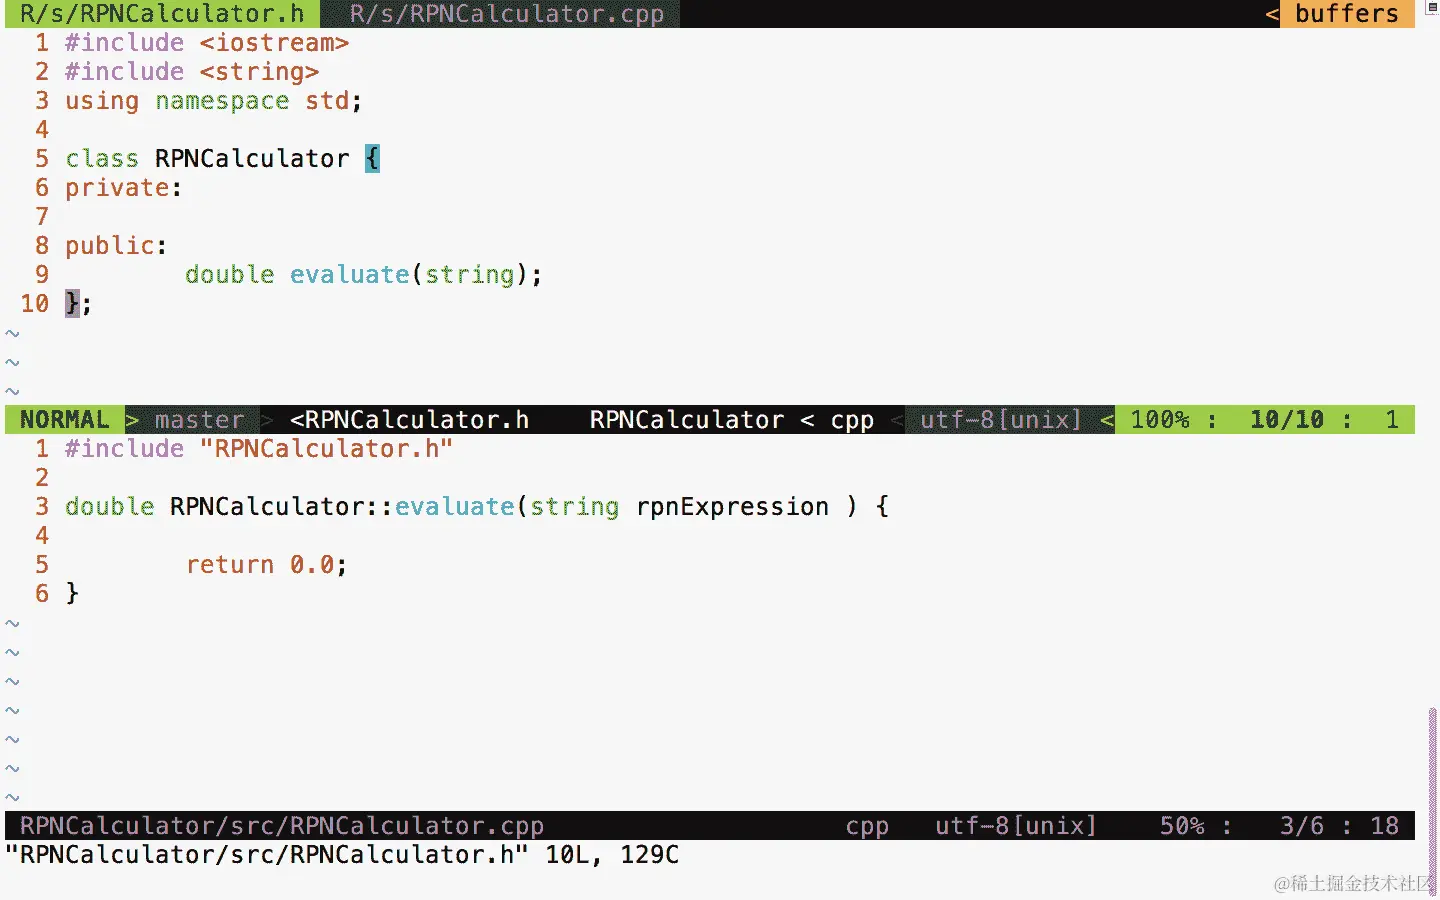Screen dimensions: 1440x900
Task: Click the master branch segment in the status line
Action: point(199,420)
